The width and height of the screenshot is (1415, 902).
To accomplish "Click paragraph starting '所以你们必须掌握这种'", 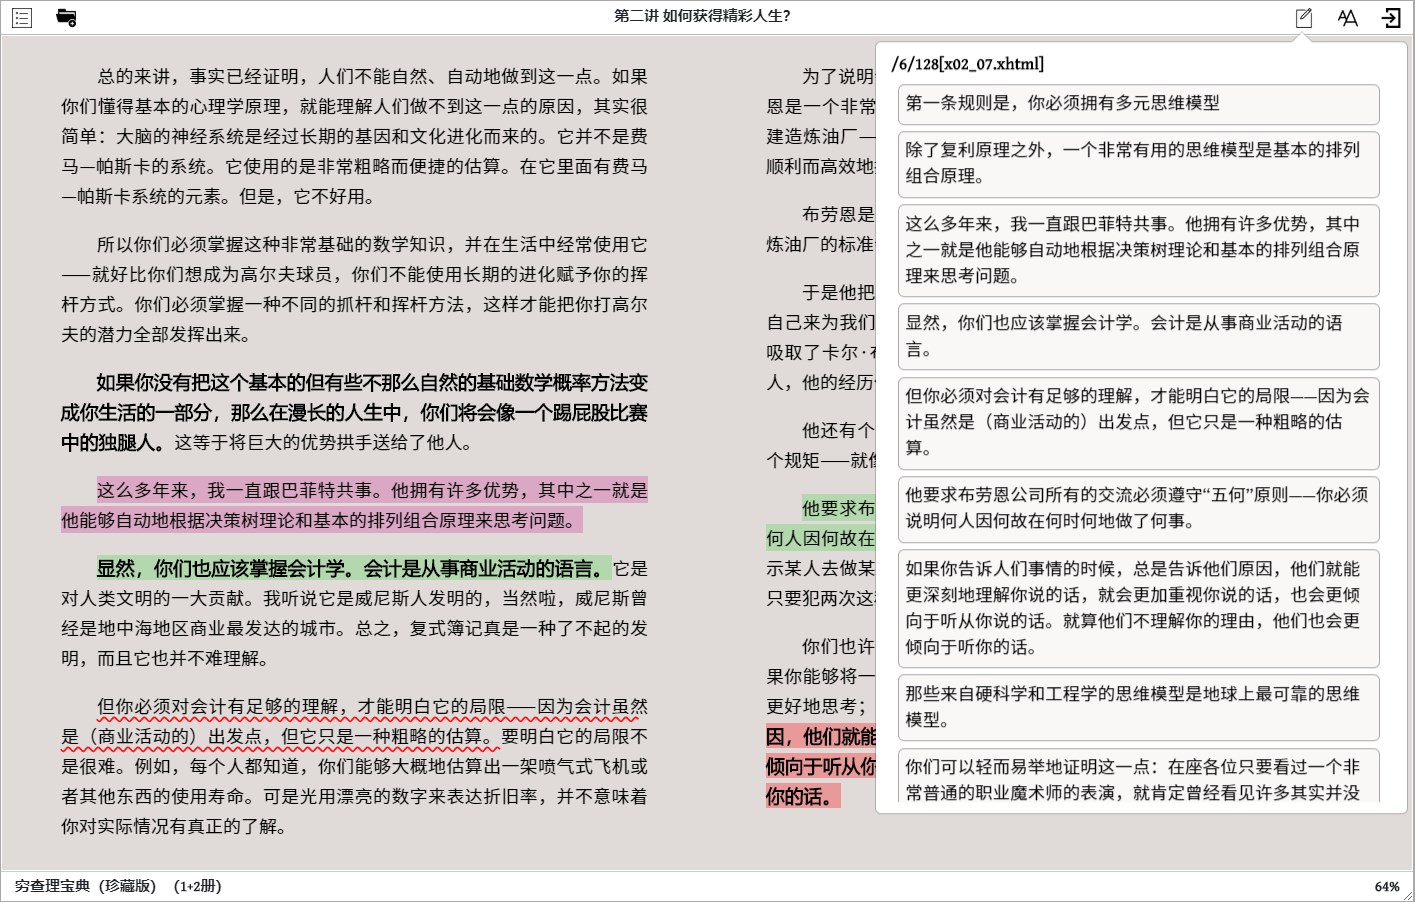I will [x=354, y=289].
